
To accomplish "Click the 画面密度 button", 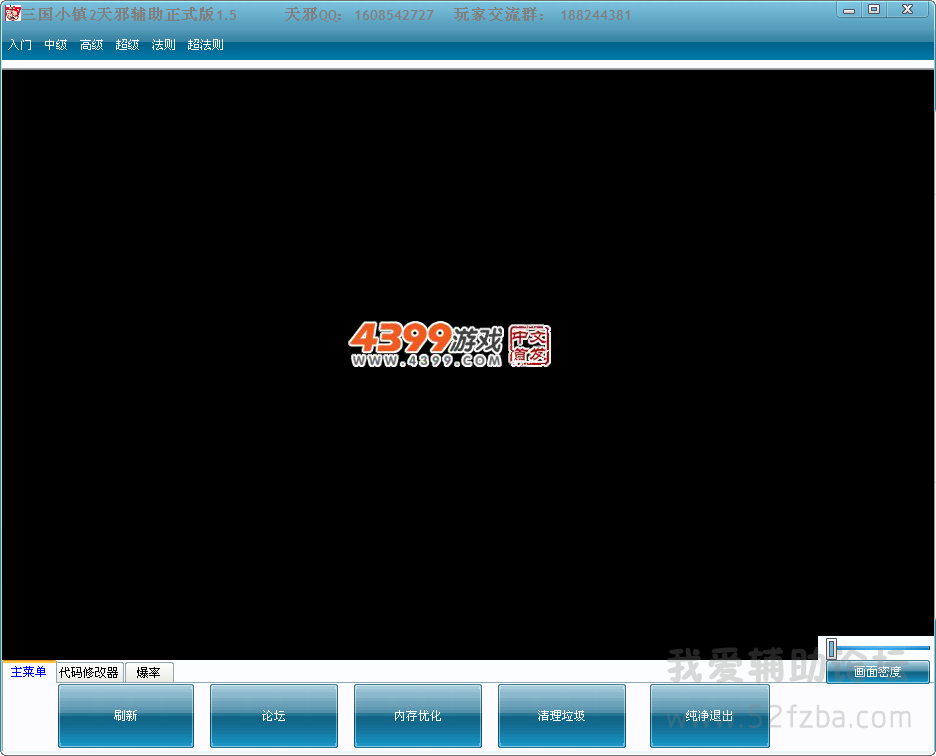I will point(878,672).
